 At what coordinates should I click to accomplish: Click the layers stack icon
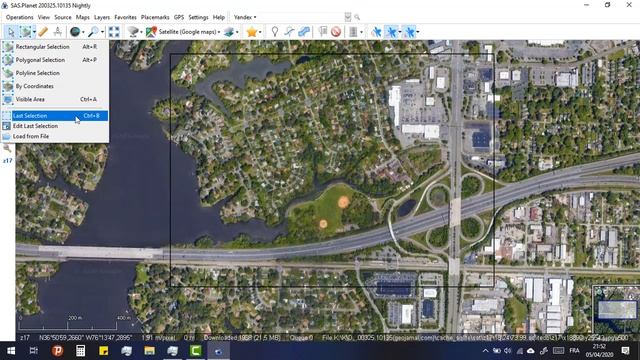[229, 31]
